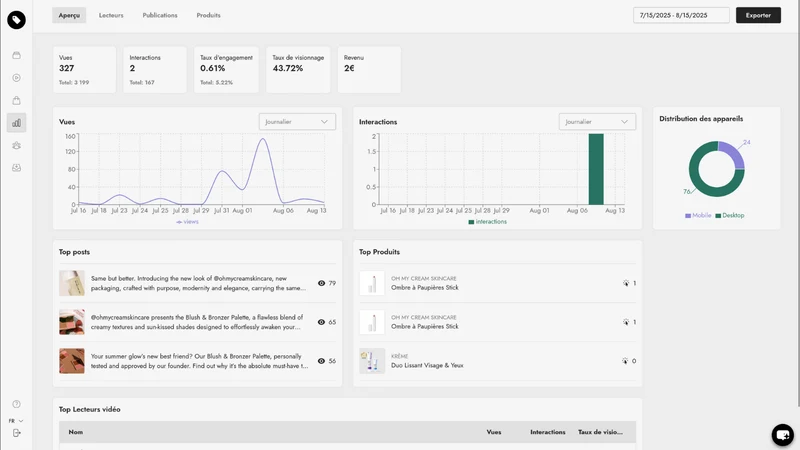Screen dimensions: 800x450
Task: Open thumbnail of 'Your summer glow' post
Action: (x=72, y=361)
